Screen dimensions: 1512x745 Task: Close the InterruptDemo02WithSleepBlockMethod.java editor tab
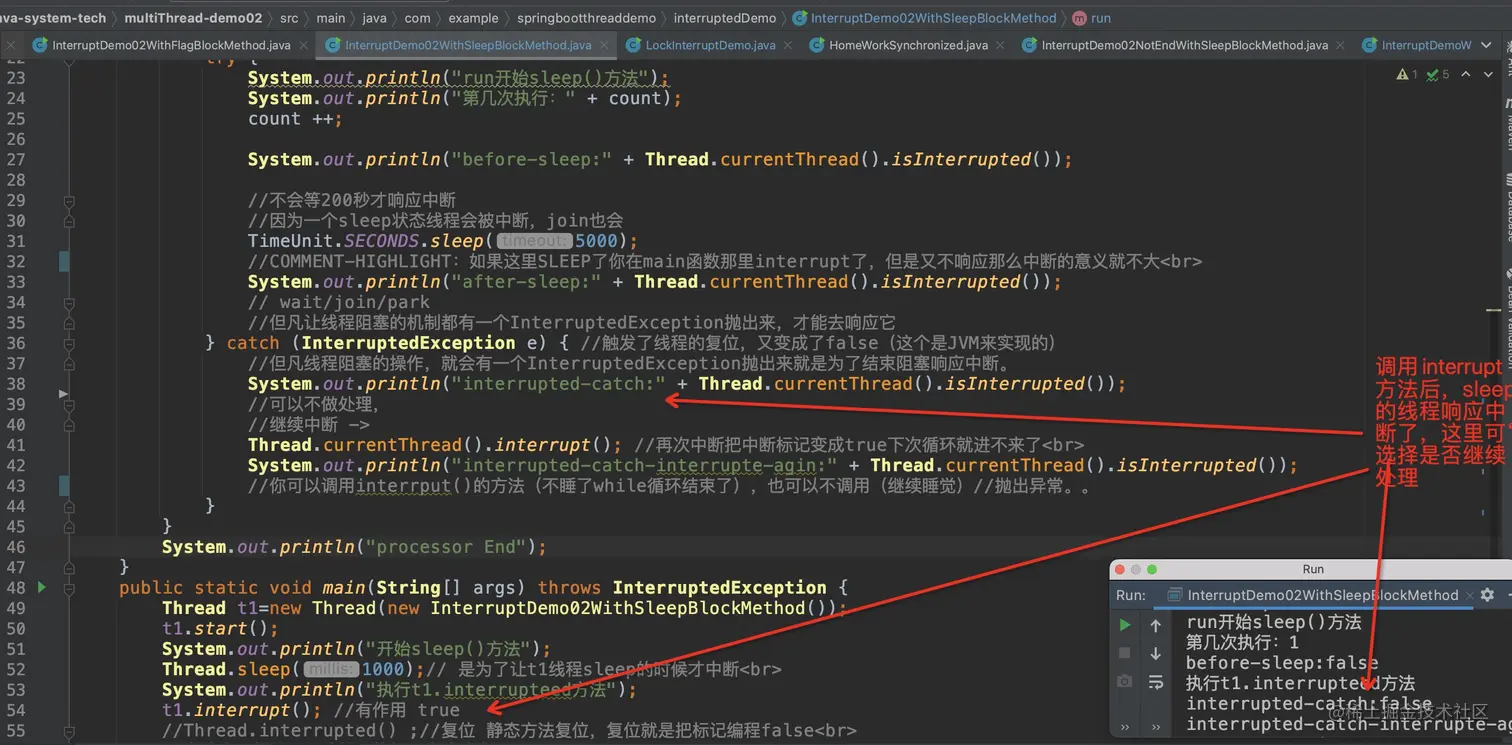pos(604,45)
